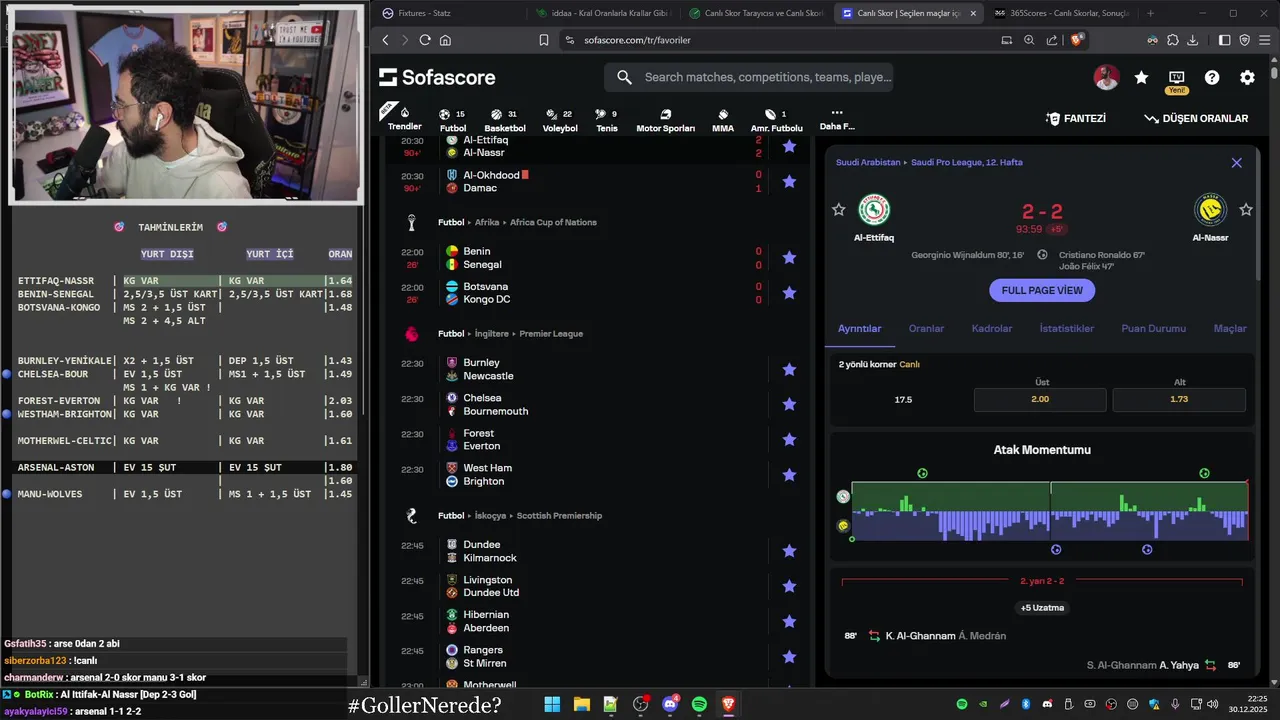Switch to the Ayrıntılar tab
Screen dimensions: 1280x720
[x=859, y=328]
